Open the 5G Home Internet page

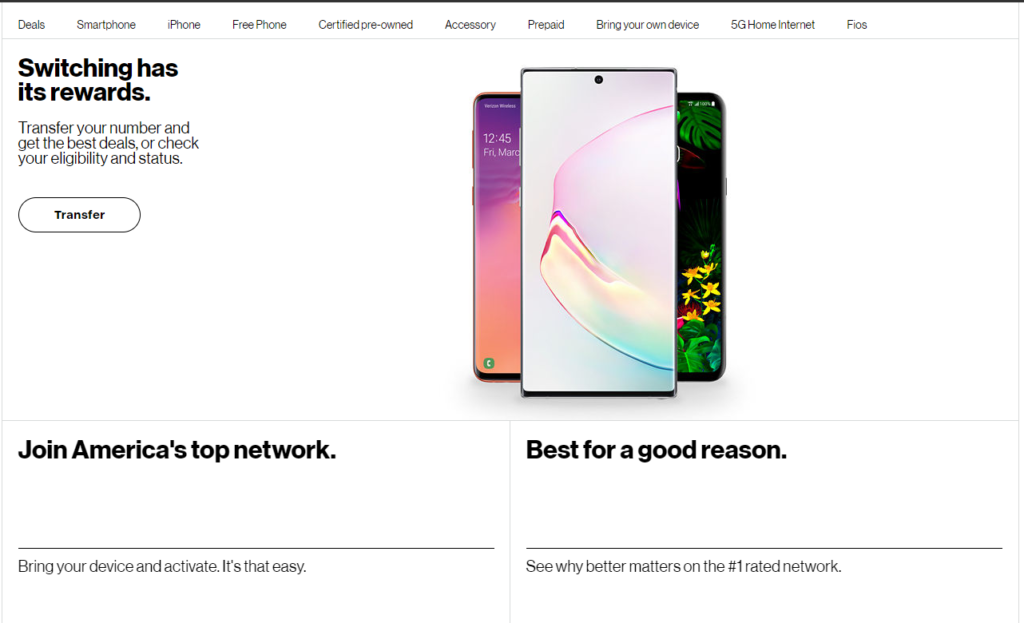click(x=773, y=24)
